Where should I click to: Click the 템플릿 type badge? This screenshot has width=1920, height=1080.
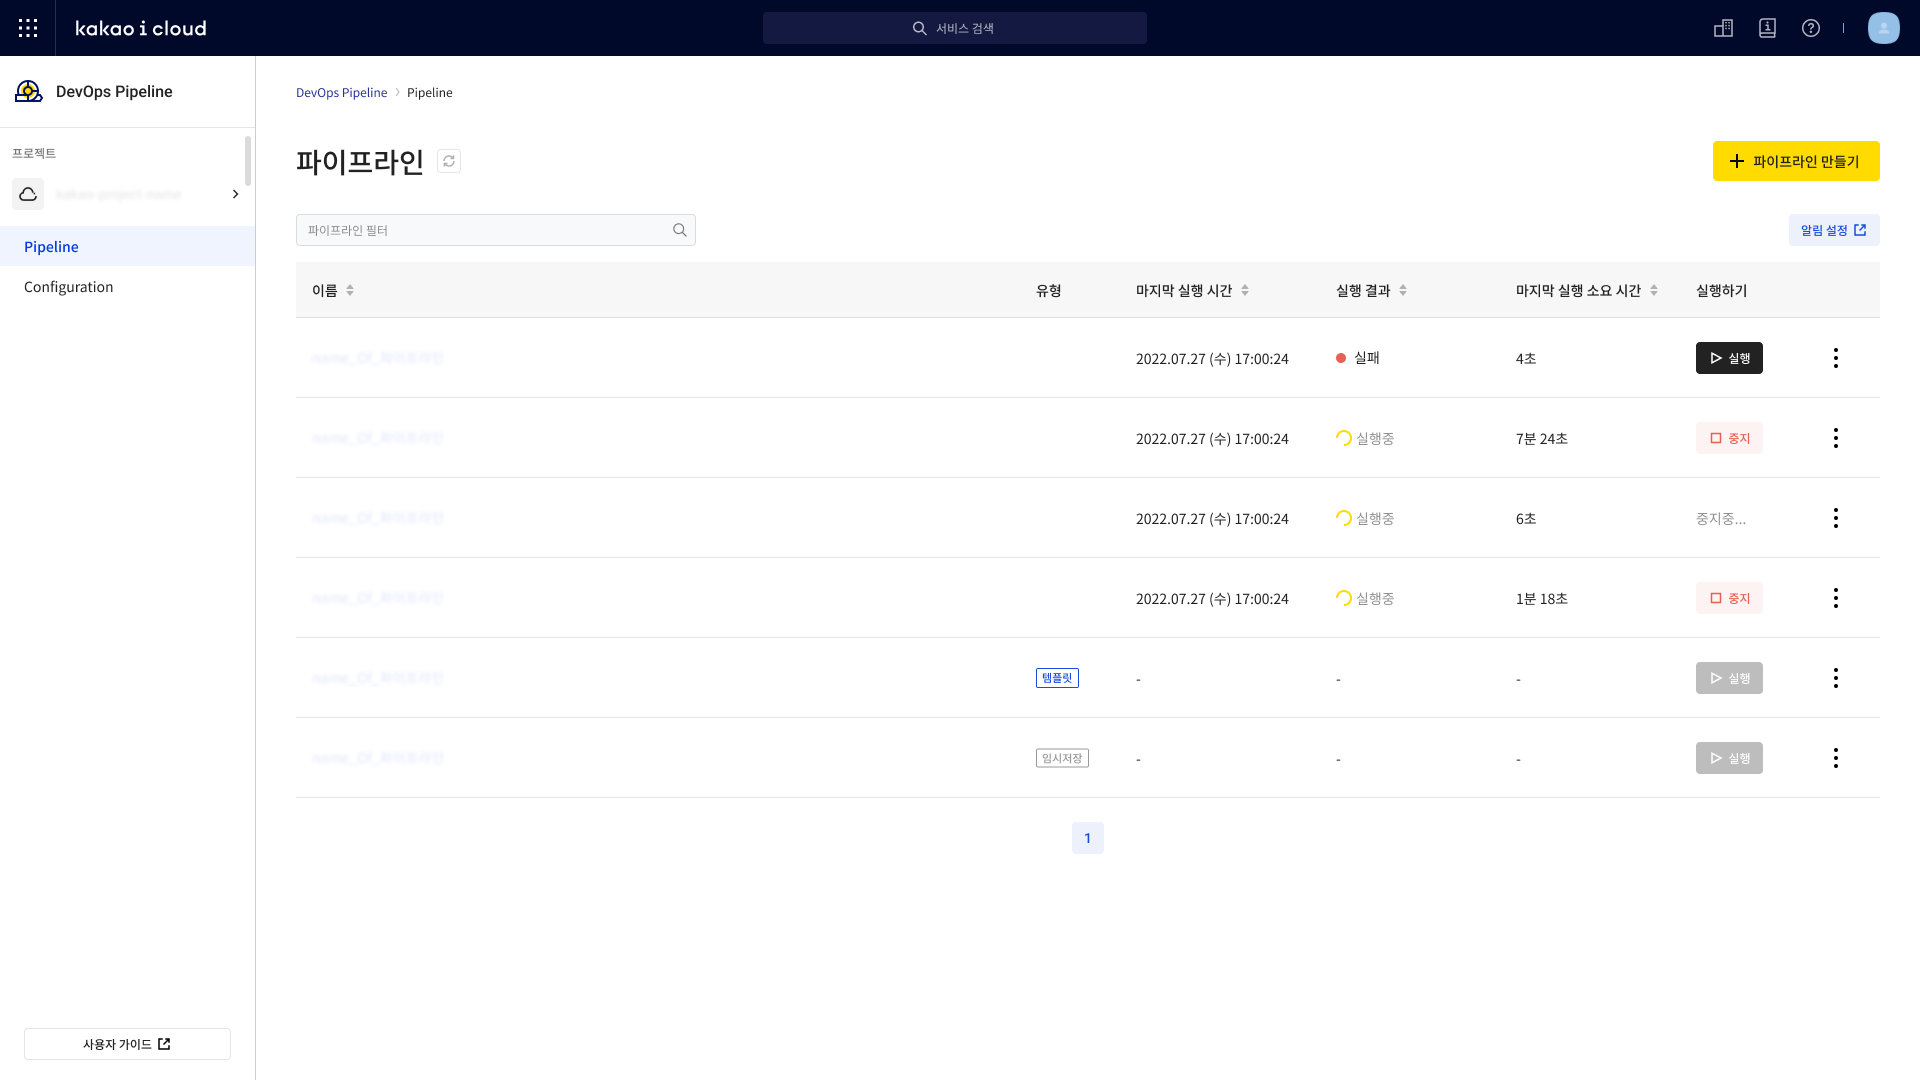[1057, 678]
